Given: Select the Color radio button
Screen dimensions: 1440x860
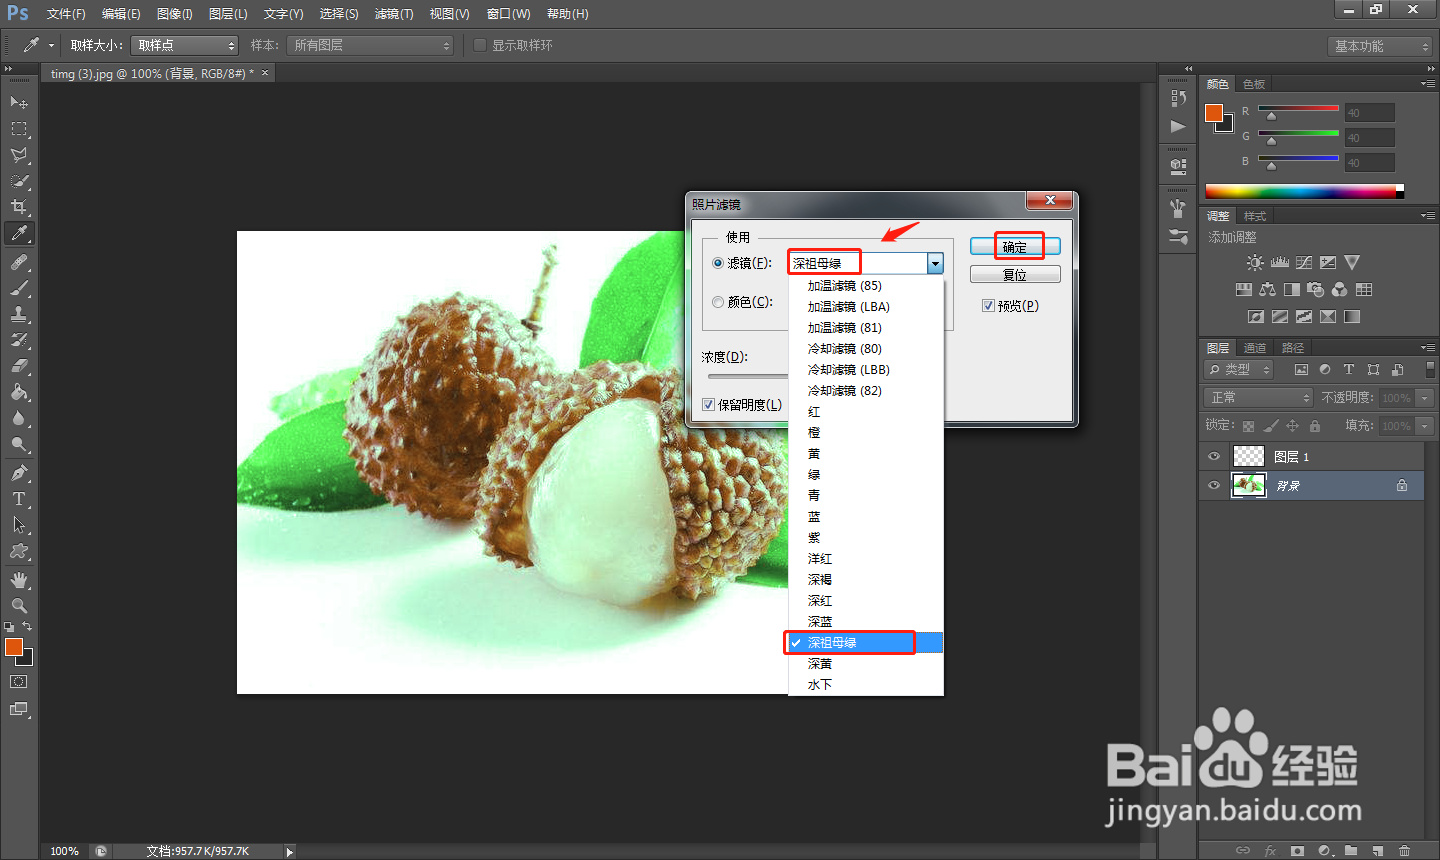Looking at the screenshot, I should (718, 302).
